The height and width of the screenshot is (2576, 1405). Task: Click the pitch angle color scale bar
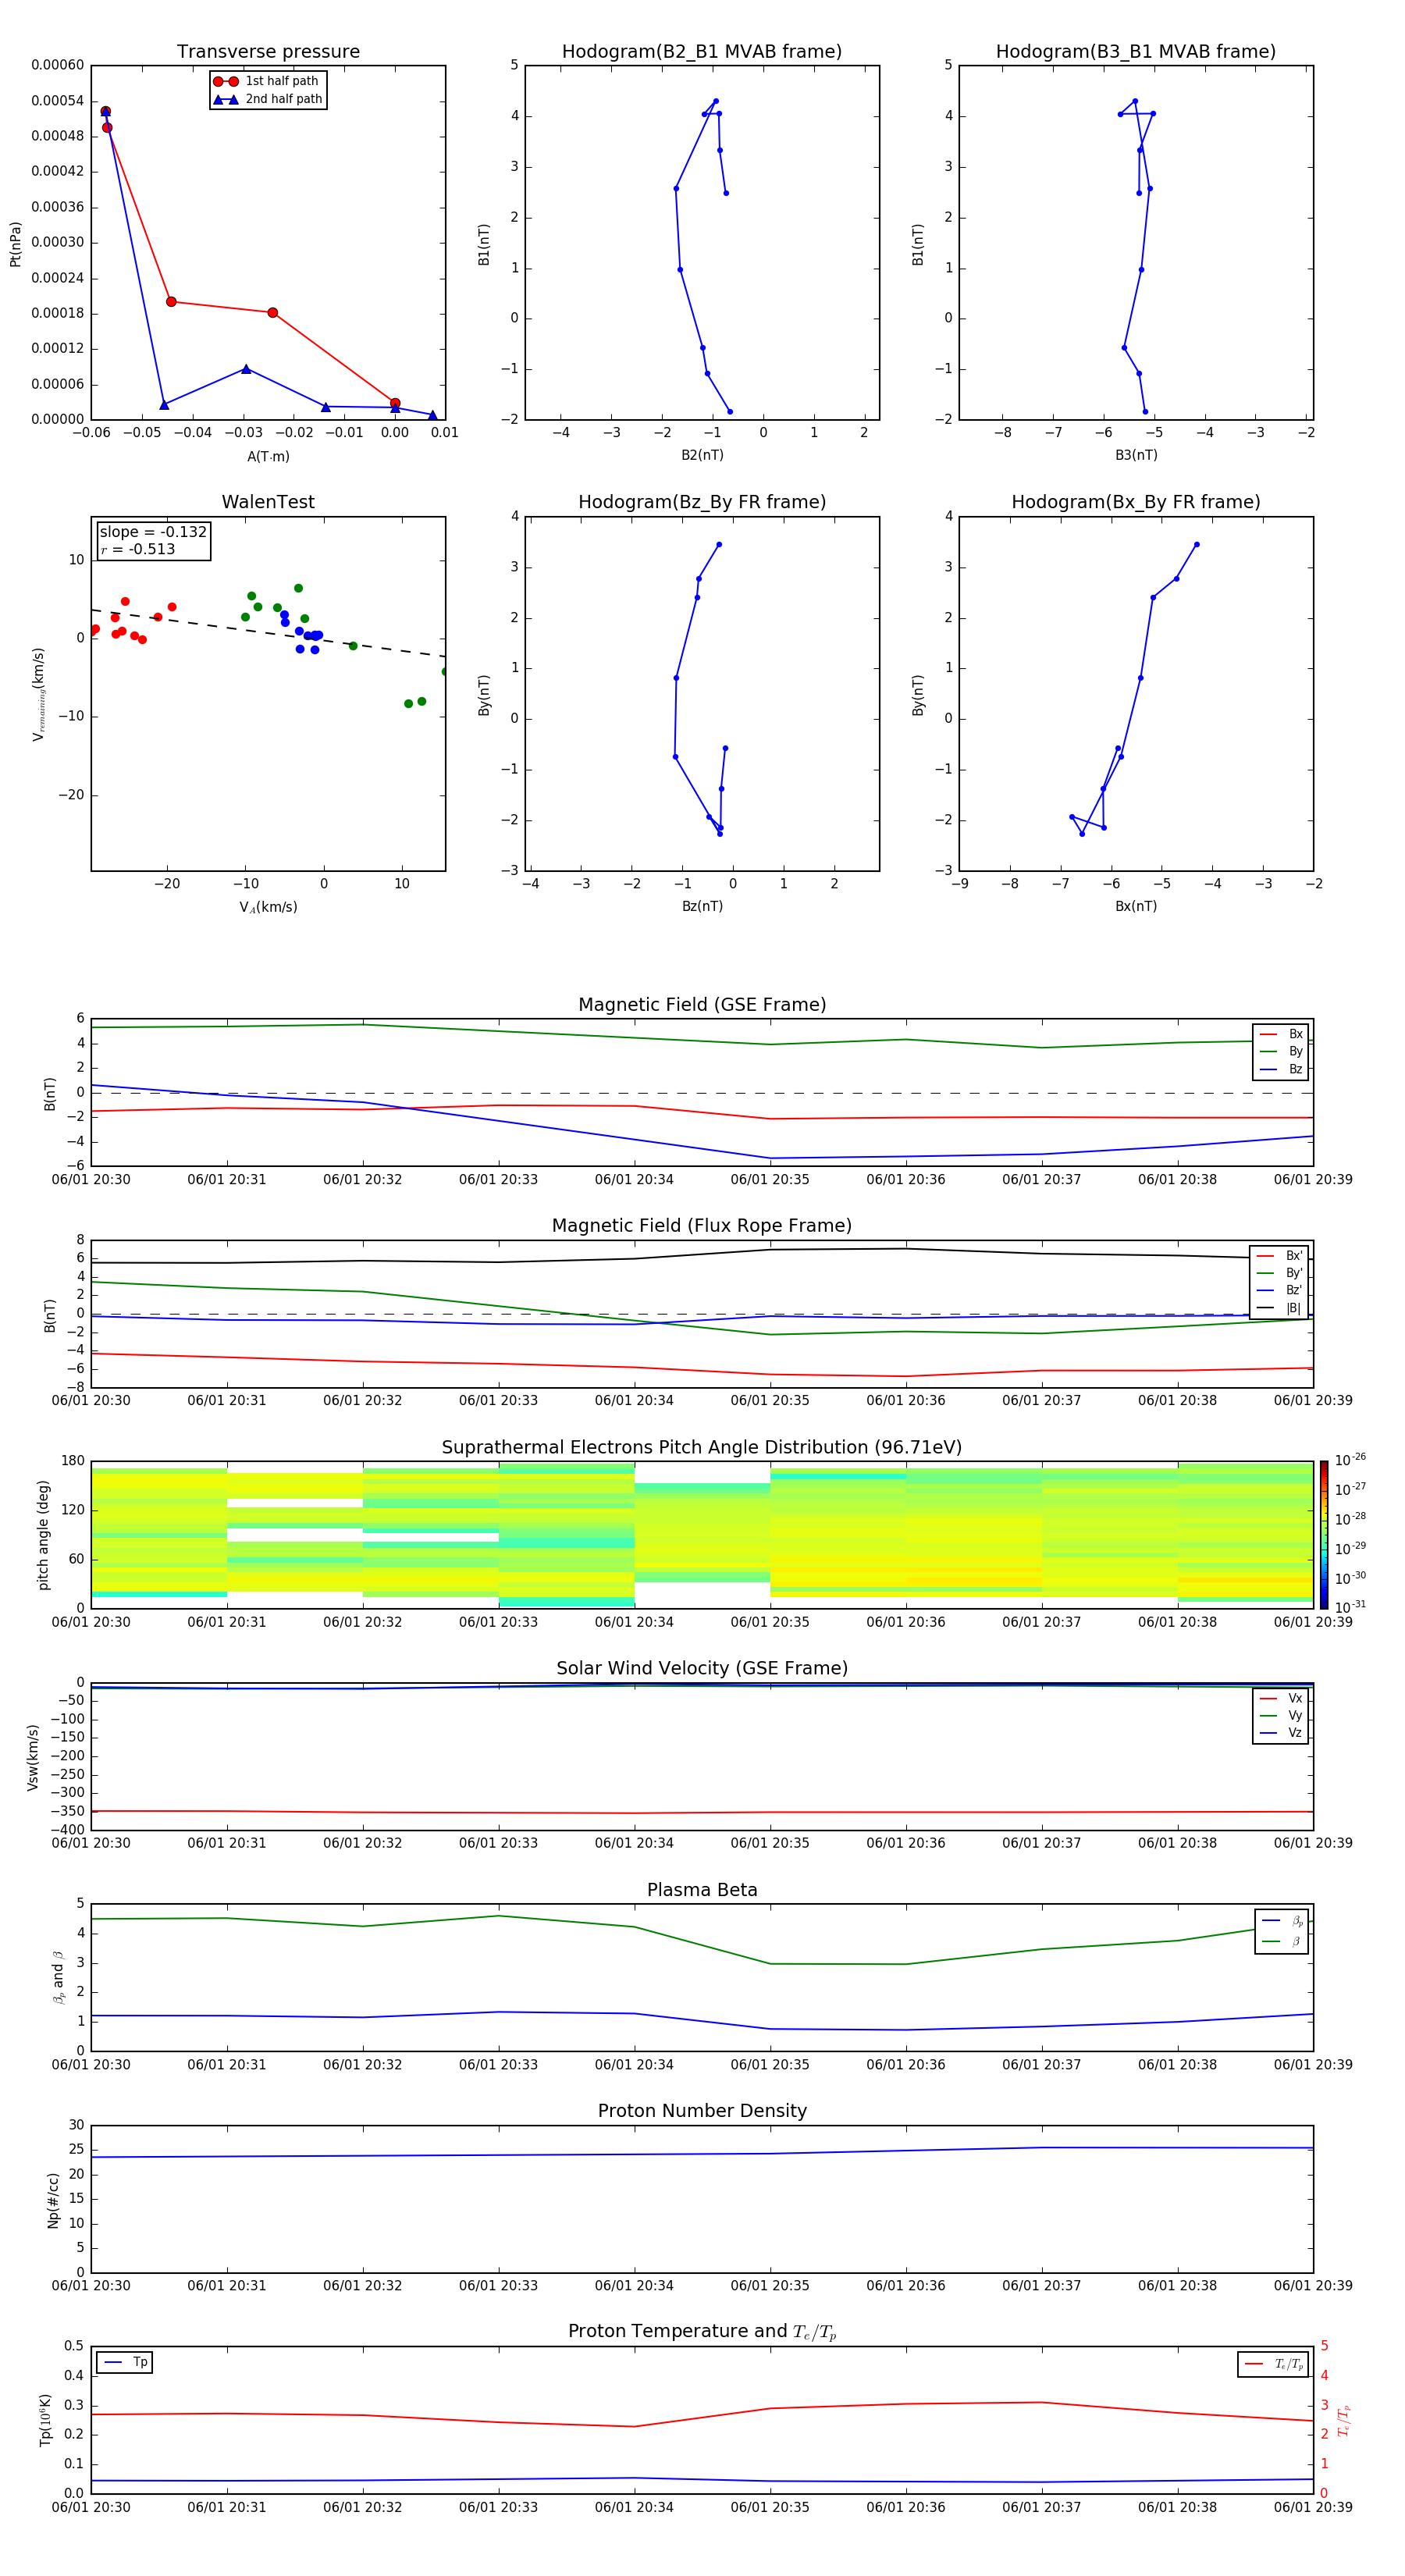click(x=1324, y=1535)
